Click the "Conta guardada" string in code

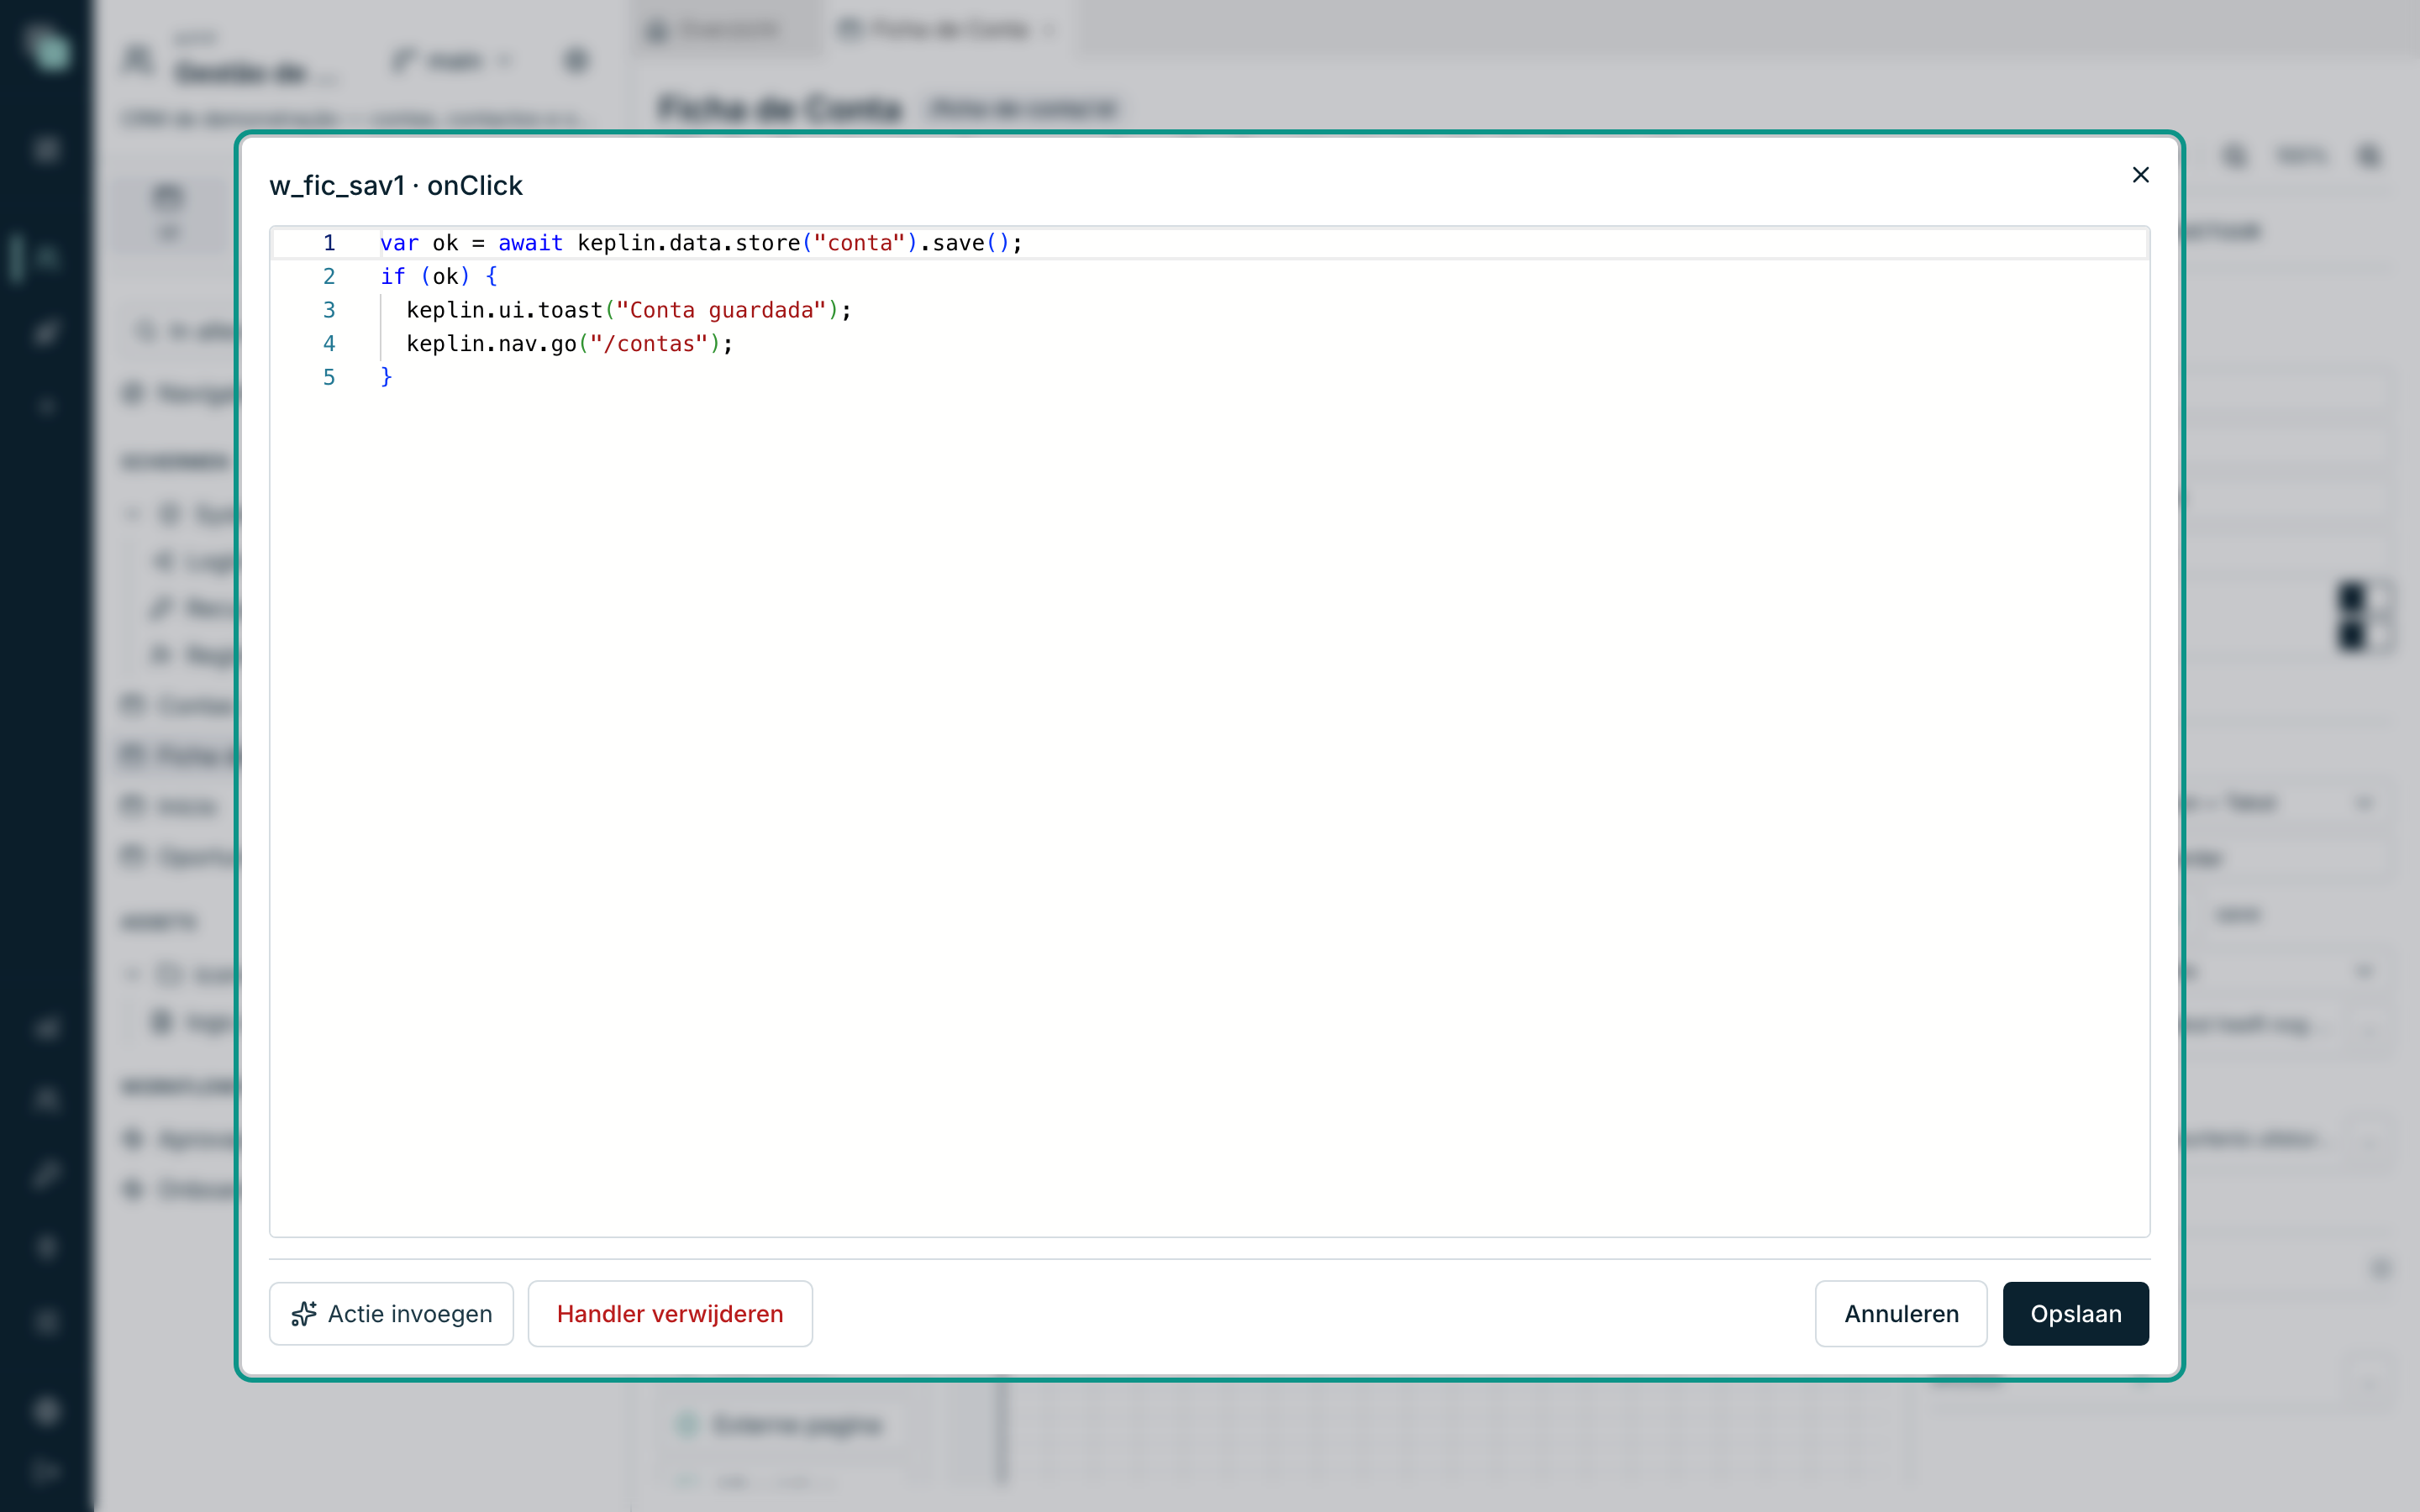coord(721,310)
